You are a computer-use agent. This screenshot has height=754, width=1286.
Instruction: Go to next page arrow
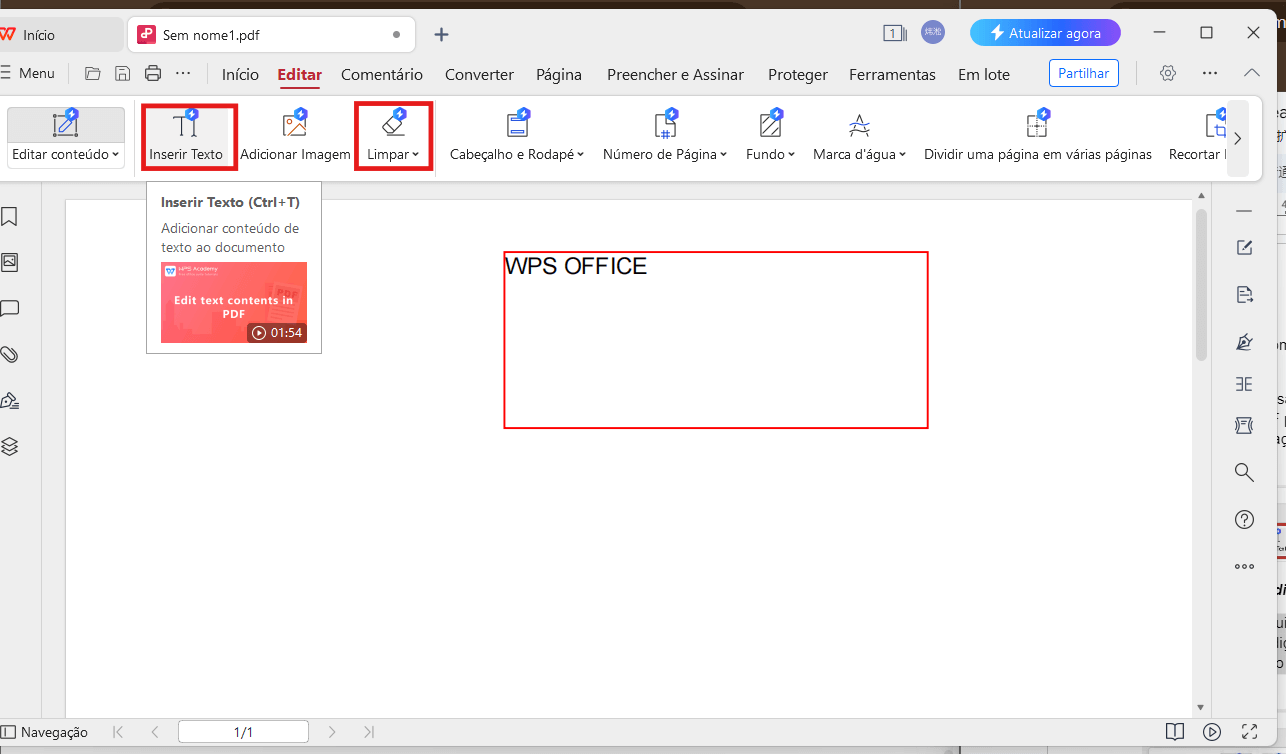click(333, 732)
